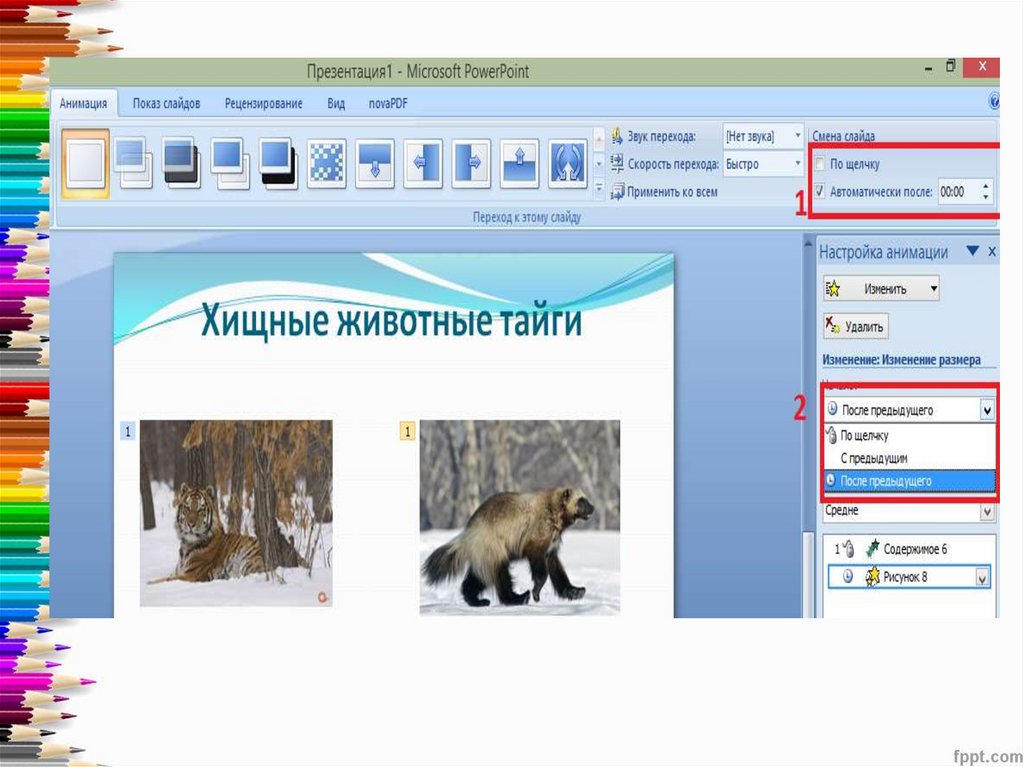Minimize the PowerPoint window
This screenshot has width=1024, height=767.
tap(929, 68)
